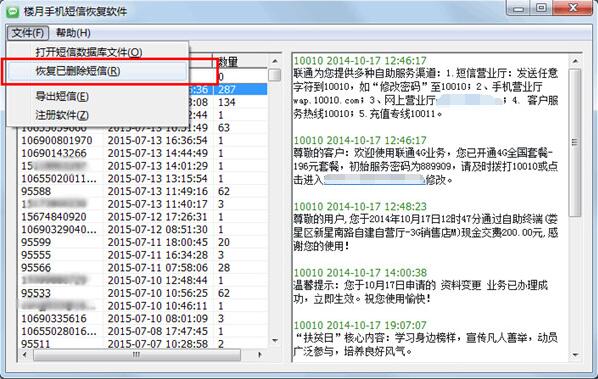Click contact list scroll down arrow
Image resolution: width=598 pixels, height=379 pixels.
(275, 340)
